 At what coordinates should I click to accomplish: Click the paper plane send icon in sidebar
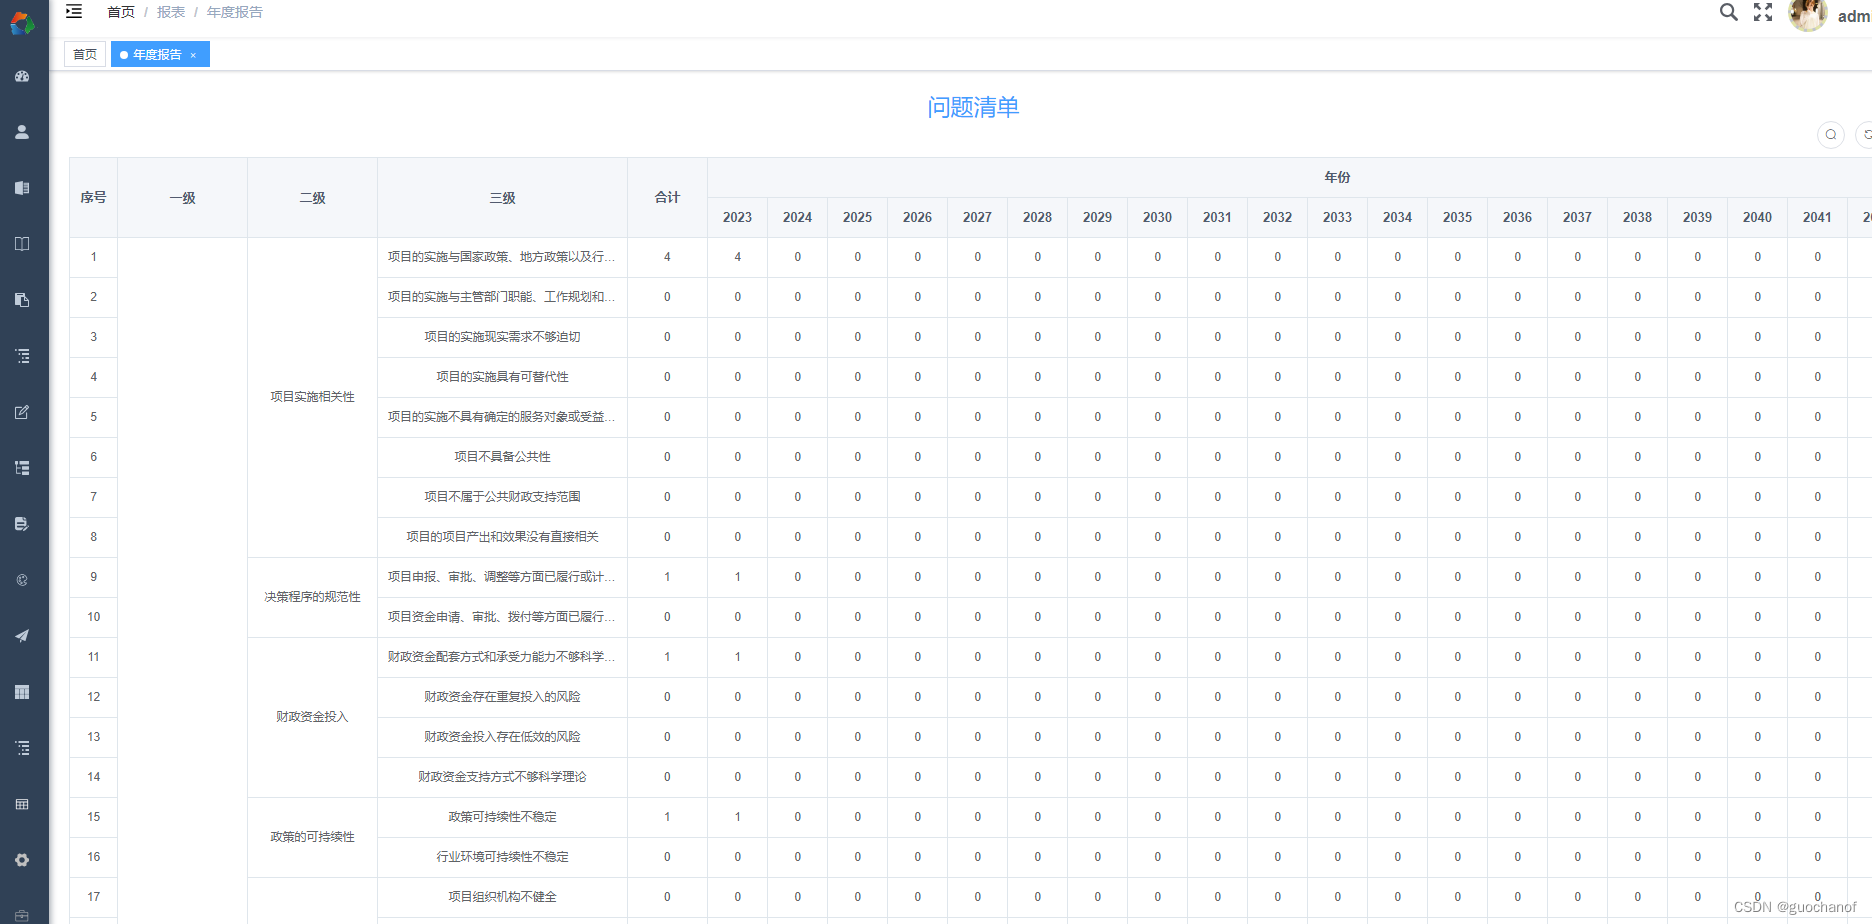[21, 635]
